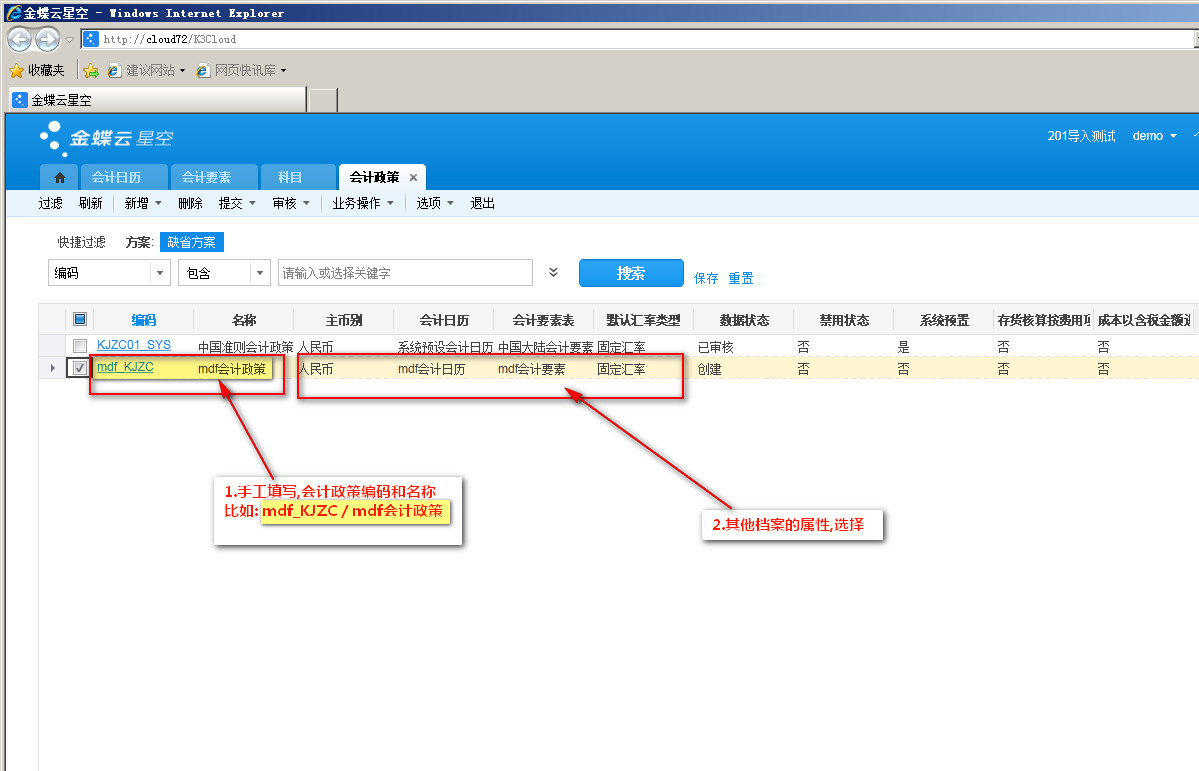Open the 编码 filter field dropdown

[x=160, y=273]
